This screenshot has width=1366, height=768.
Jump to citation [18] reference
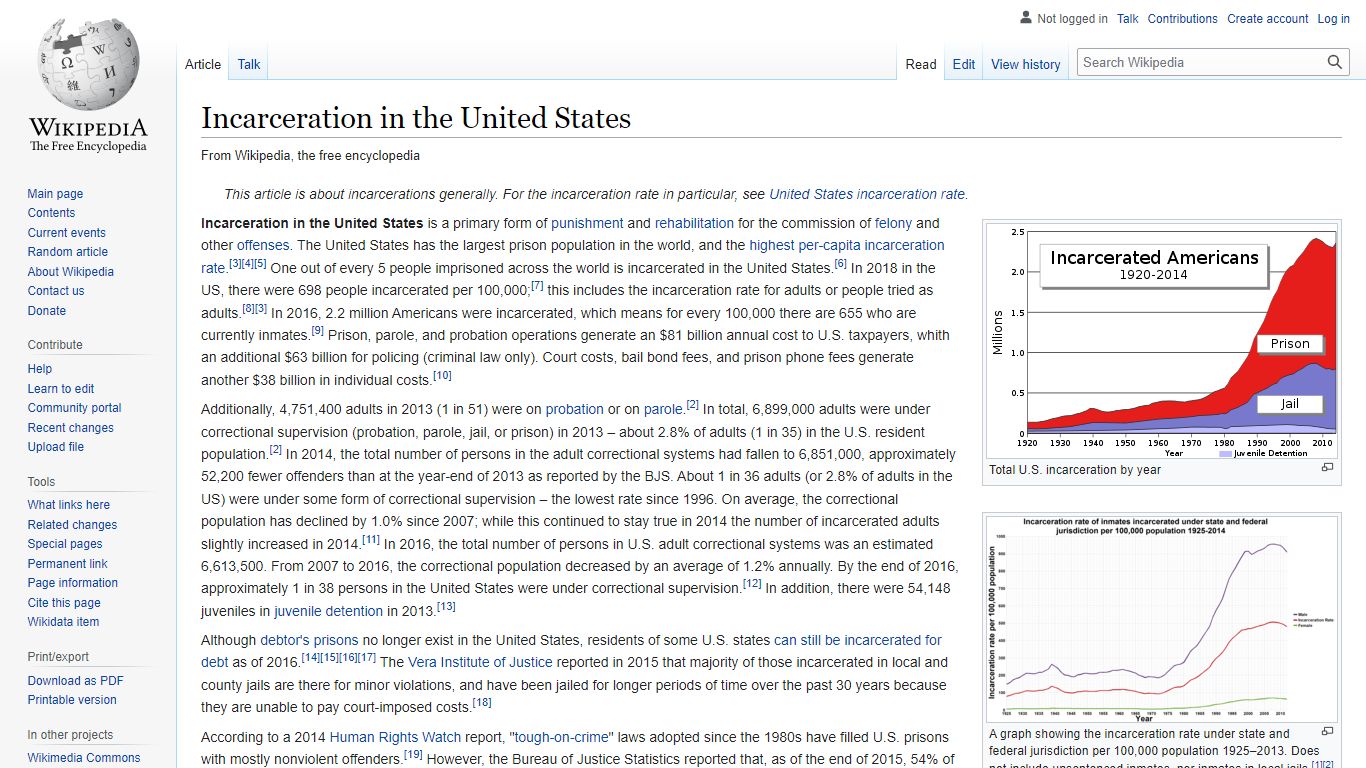click(482, 703)
